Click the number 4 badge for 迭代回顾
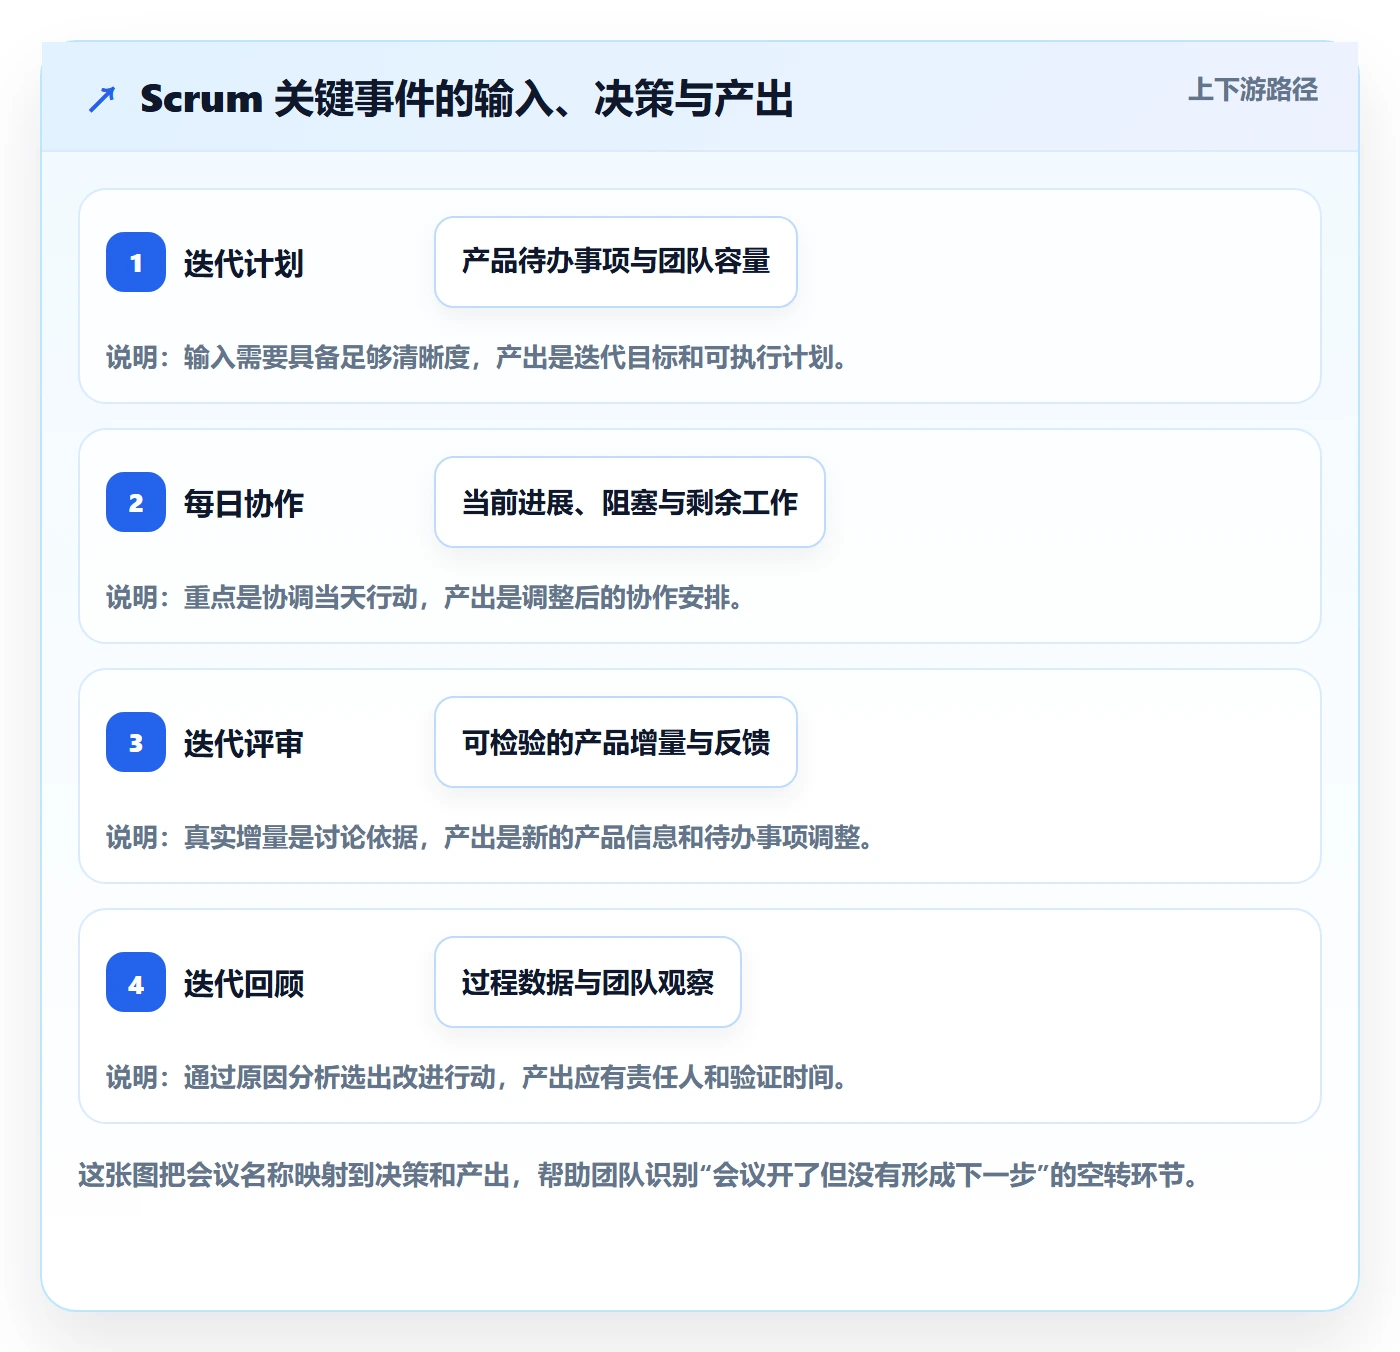1400x1352 pixels. 136,982
